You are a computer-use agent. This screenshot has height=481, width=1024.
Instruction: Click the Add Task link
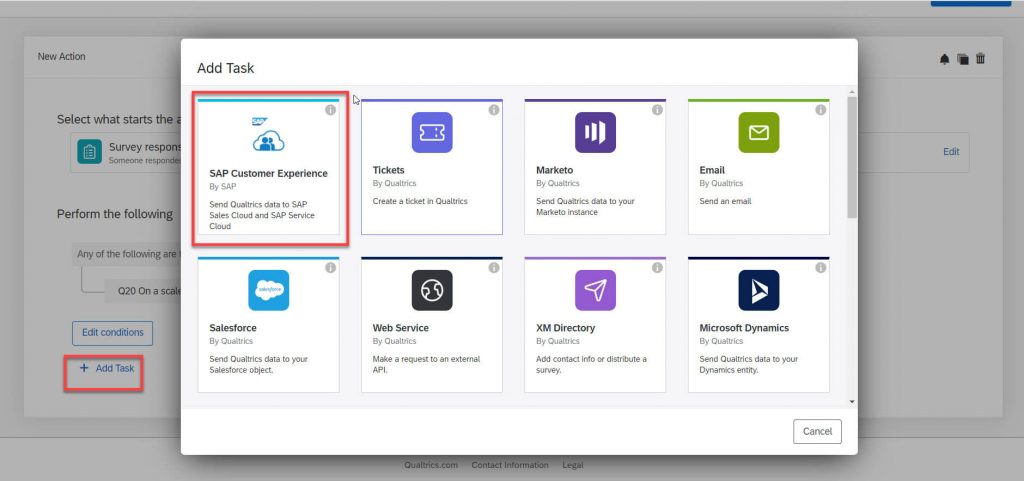click(x=107, y=368)
